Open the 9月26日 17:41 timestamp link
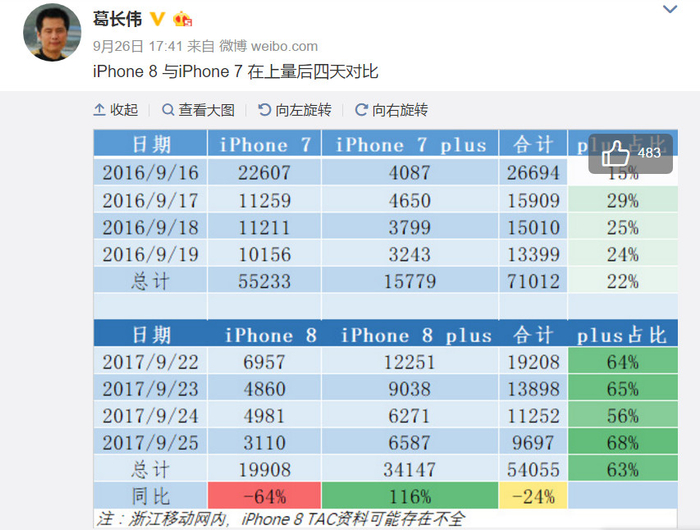The image size is (700, 530). [138, 46]
